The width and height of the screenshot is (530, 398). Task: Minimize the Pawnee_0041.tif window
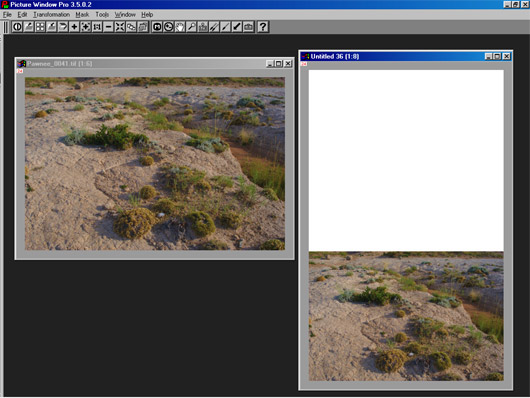tap(270, 64)
